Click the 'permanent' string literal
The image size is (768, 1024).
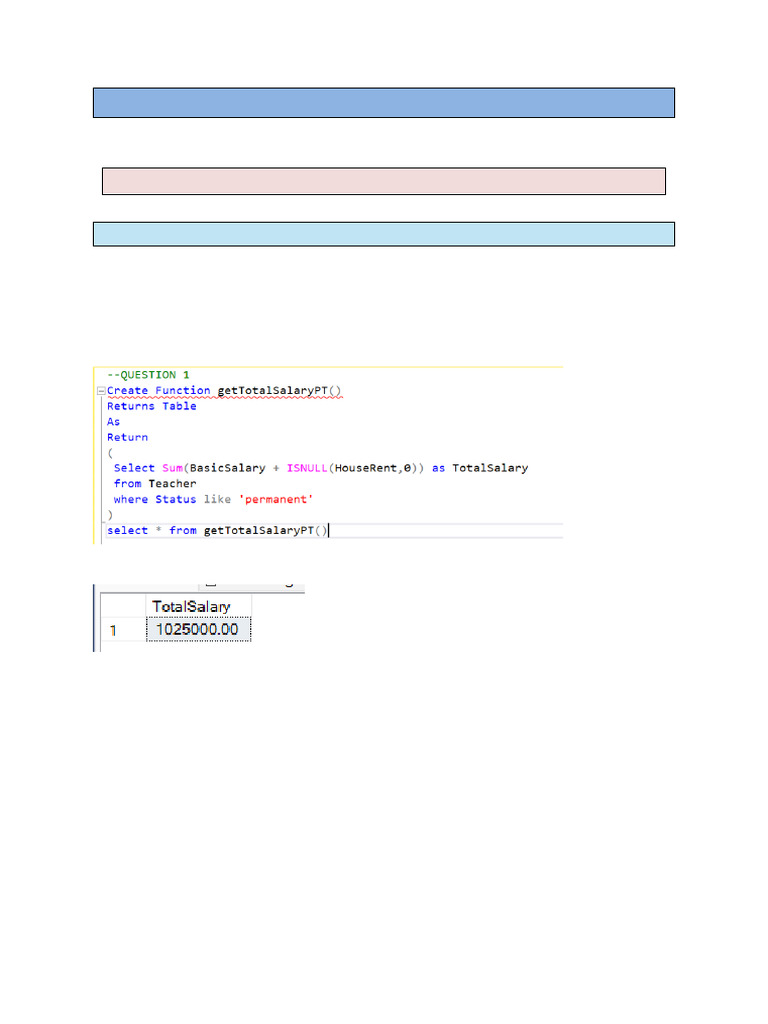tap(276, 500)
